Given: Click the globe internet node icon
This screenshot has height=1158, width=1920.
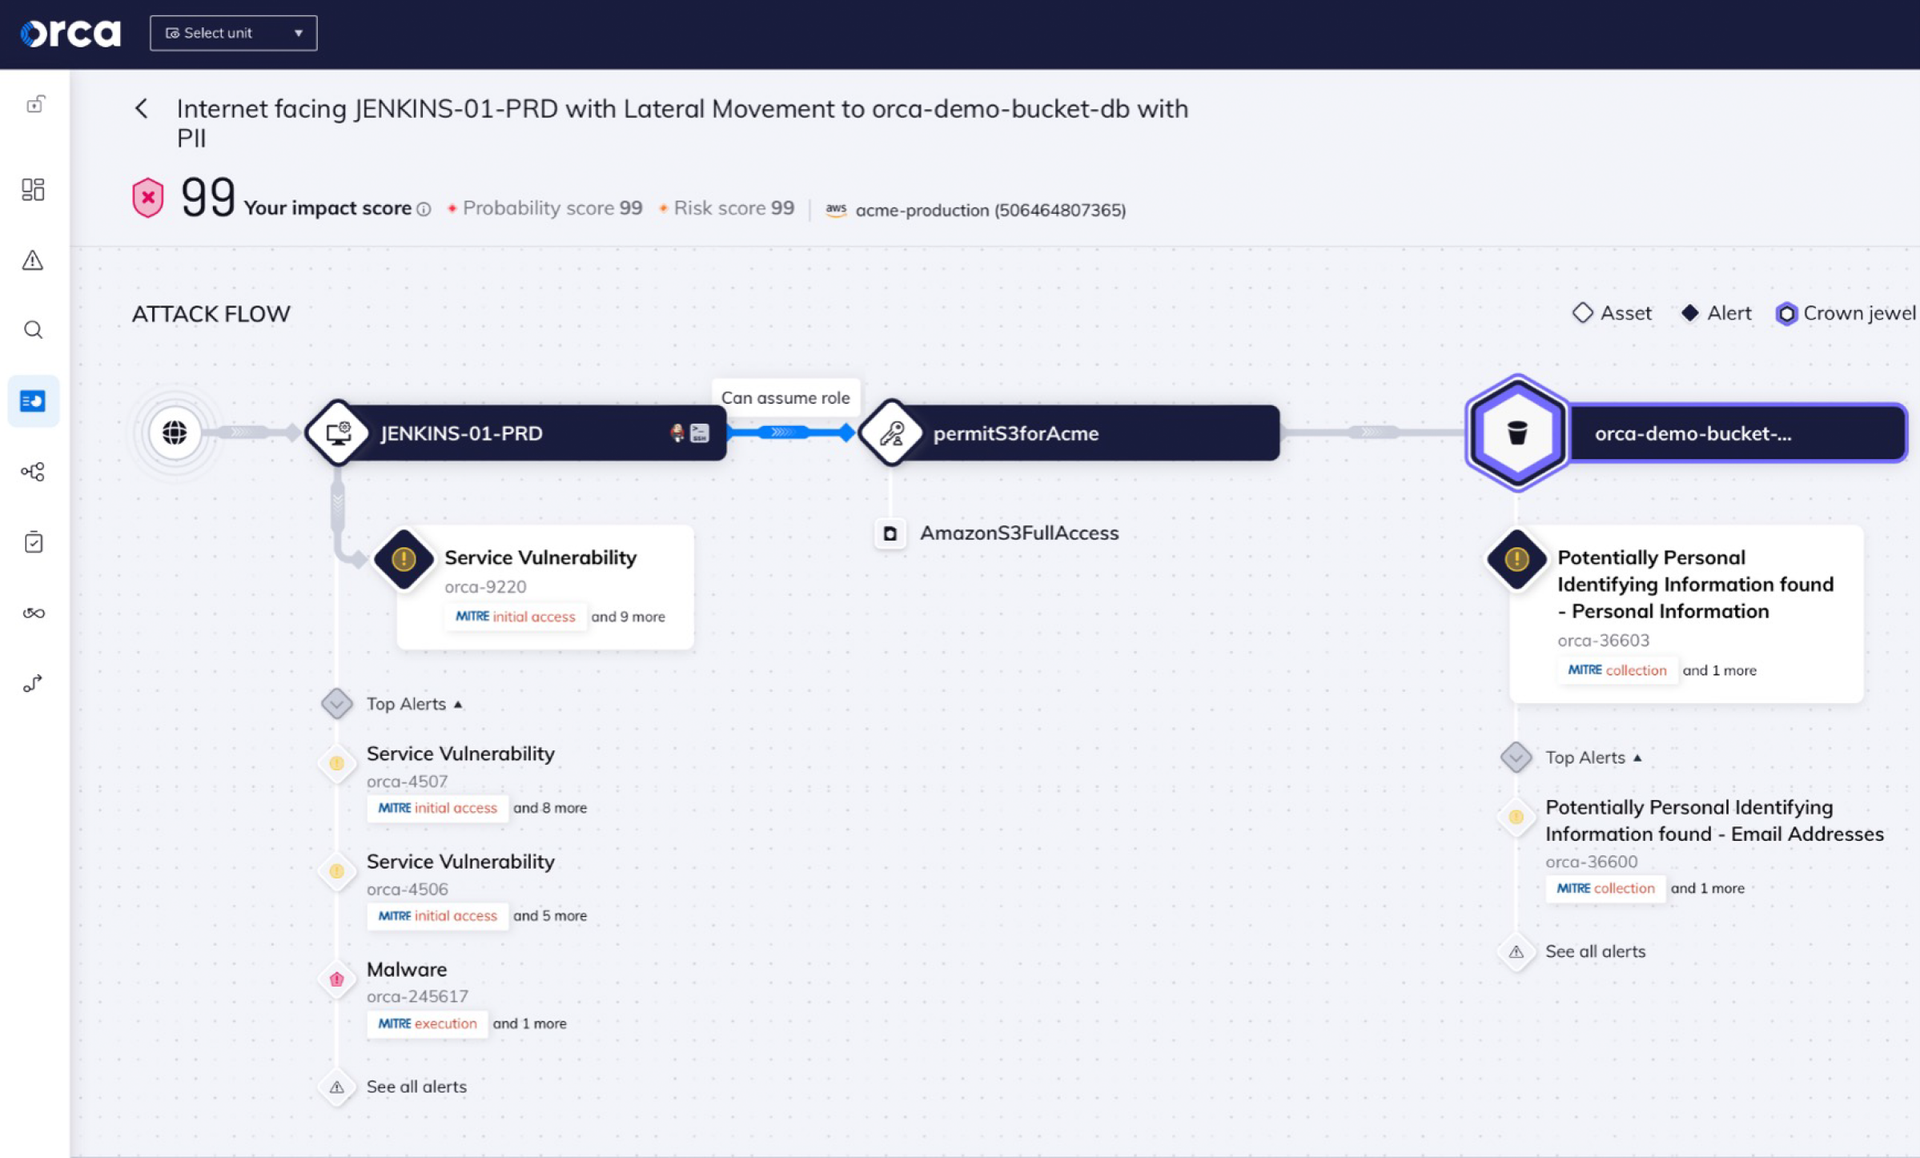Looking at the screenshot, I should 175,433.
